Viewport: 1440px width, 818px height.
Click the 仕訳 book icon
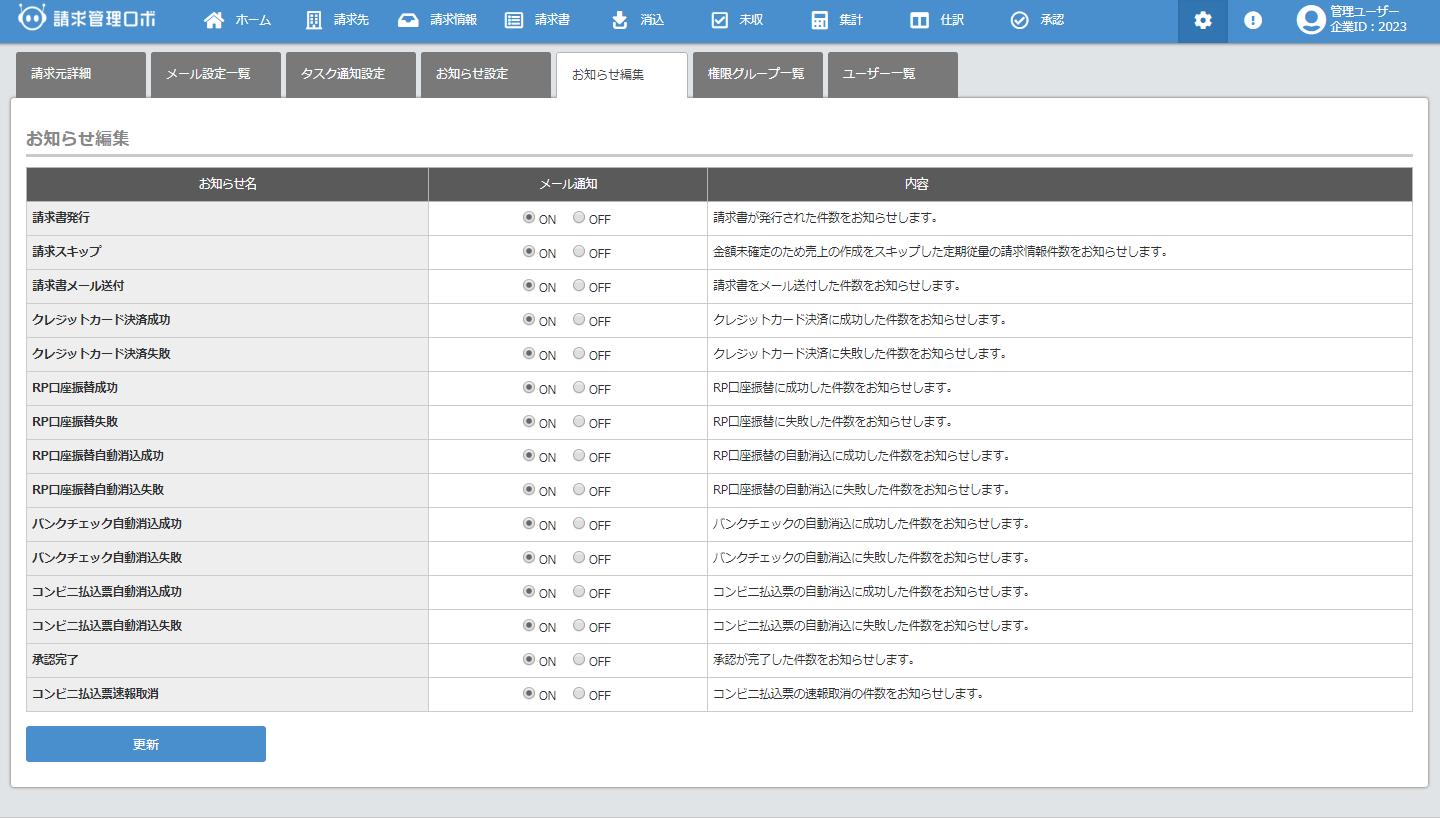(x=919, y=20)
